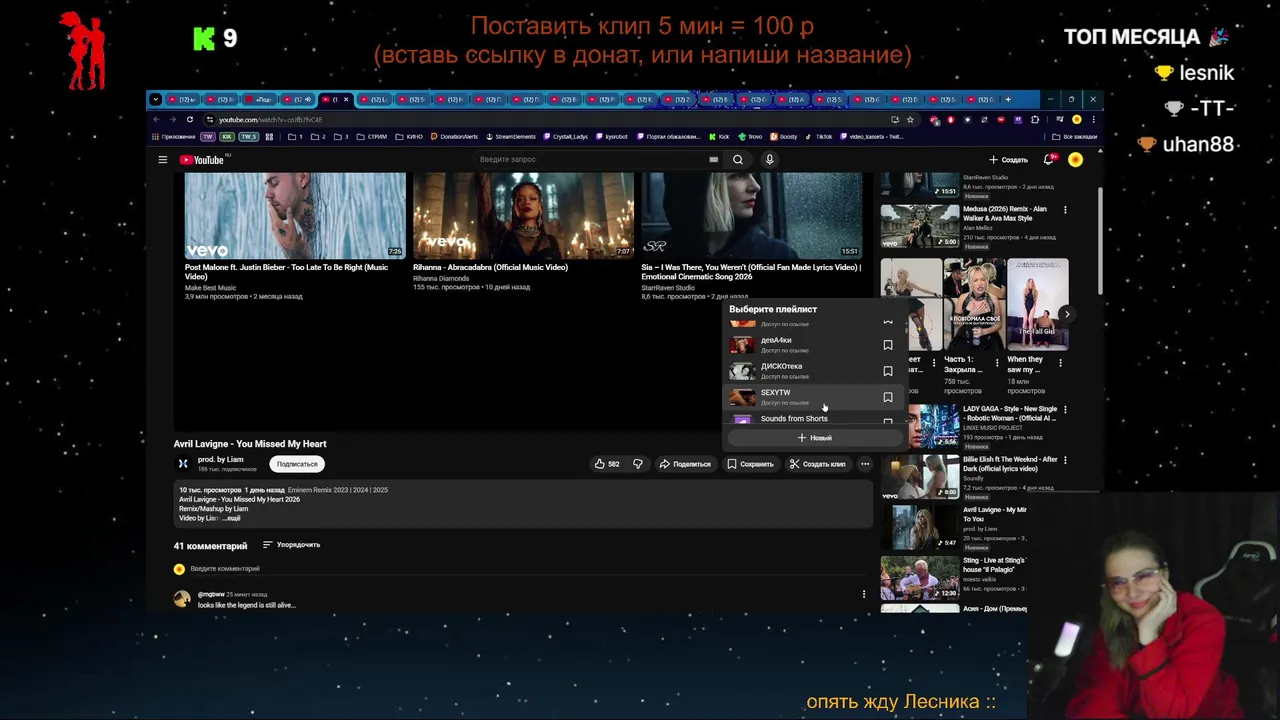The image size is (1280, 720).
Task: Open the Post Malone Too Late thumbnail
Action: point(295,216)
